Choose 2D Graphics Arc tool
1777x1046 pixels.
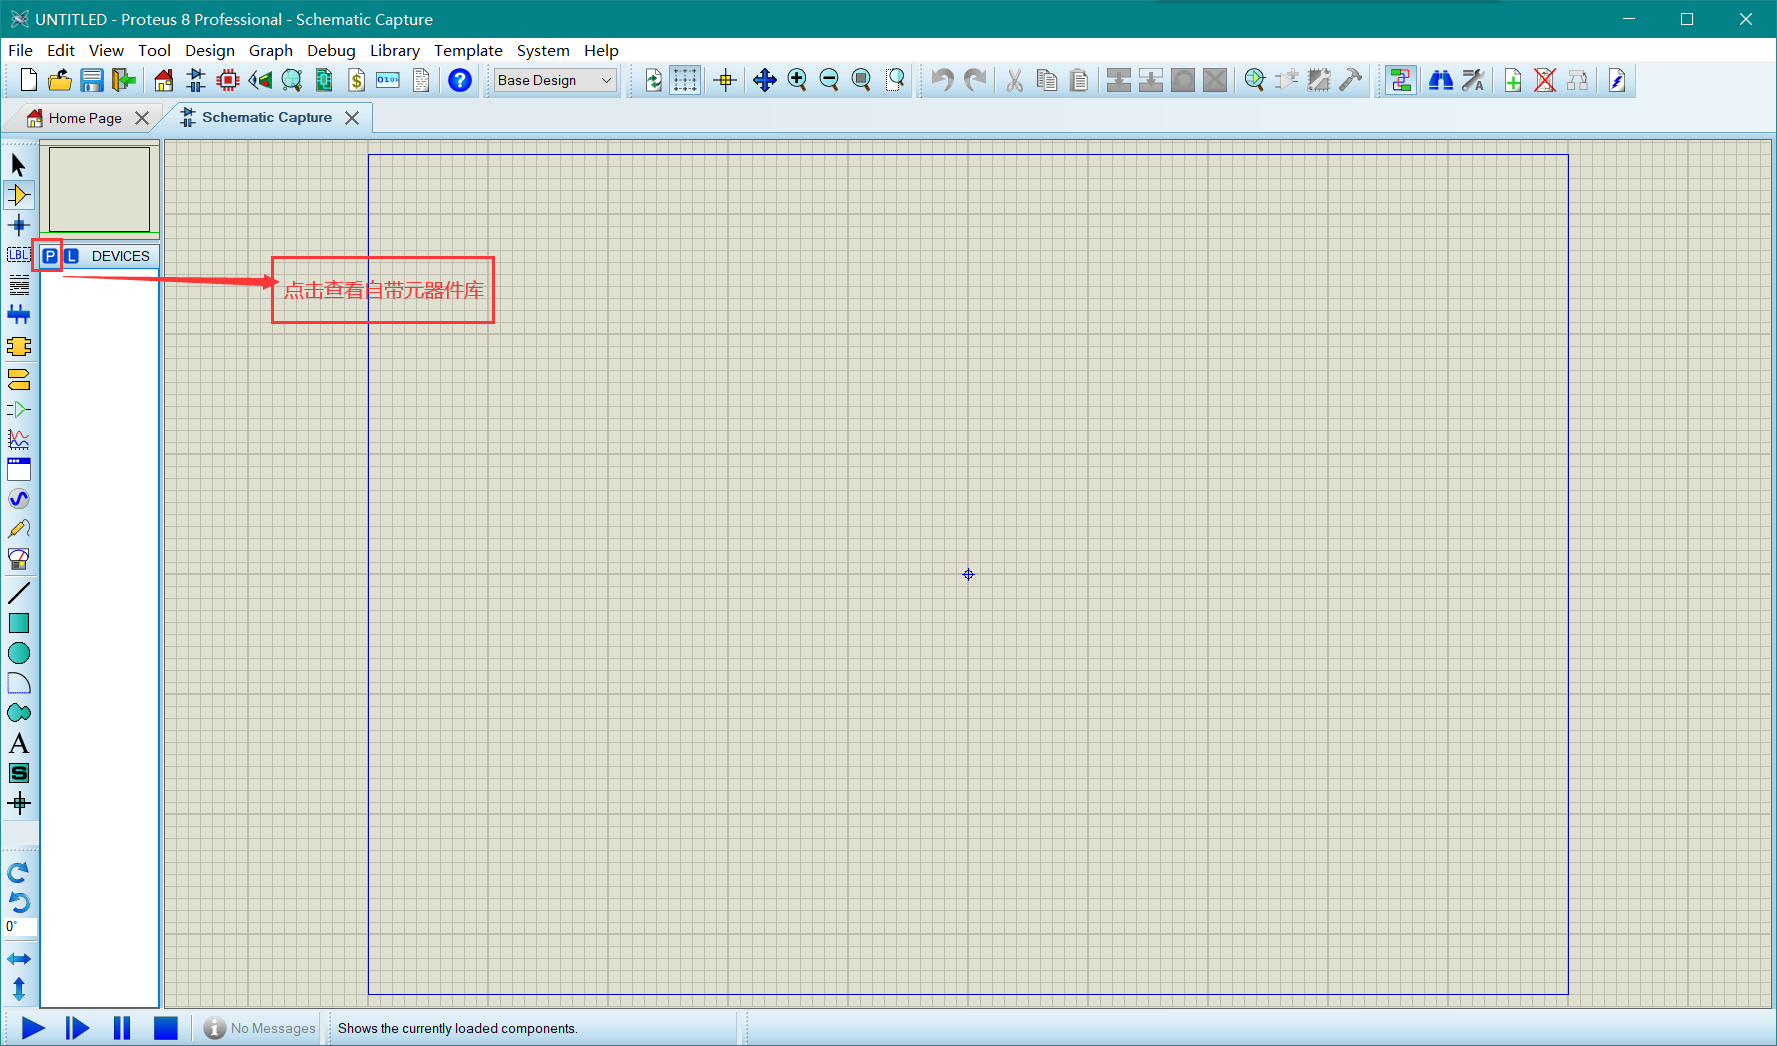coord(19,683)
